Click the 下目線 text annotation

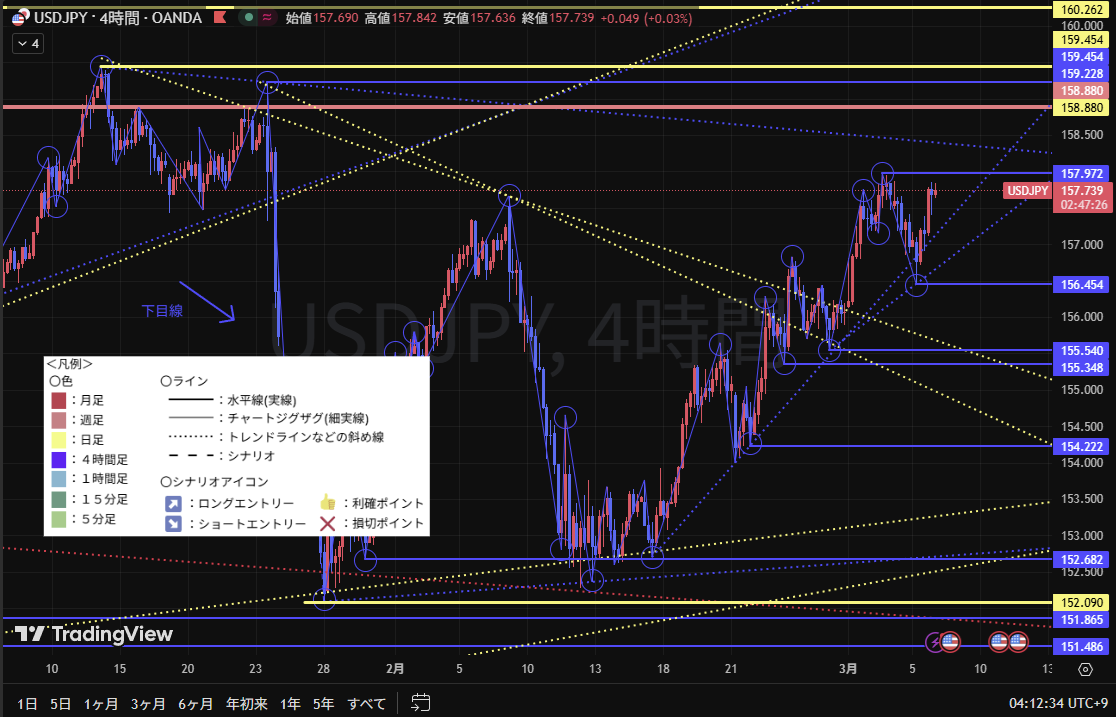(161, 311)
